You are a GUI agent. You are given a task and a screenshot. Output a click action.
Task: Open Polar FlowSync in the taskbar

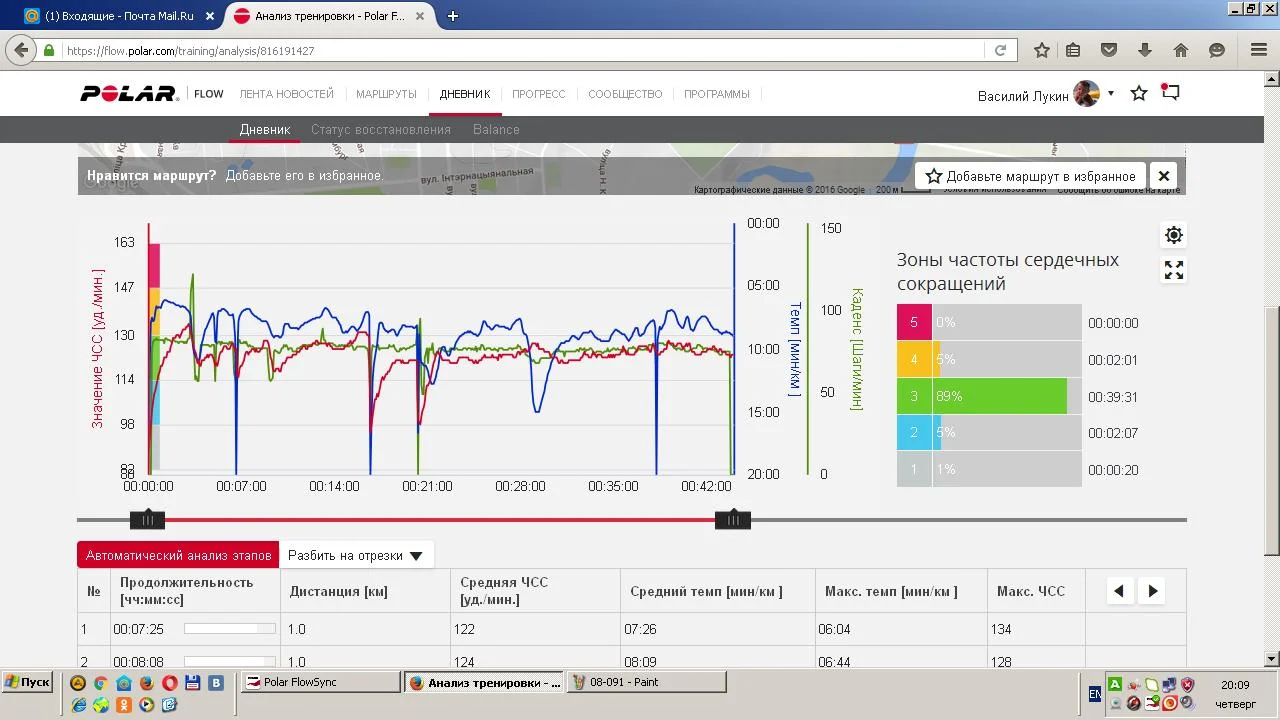click(x=320, y=682)
